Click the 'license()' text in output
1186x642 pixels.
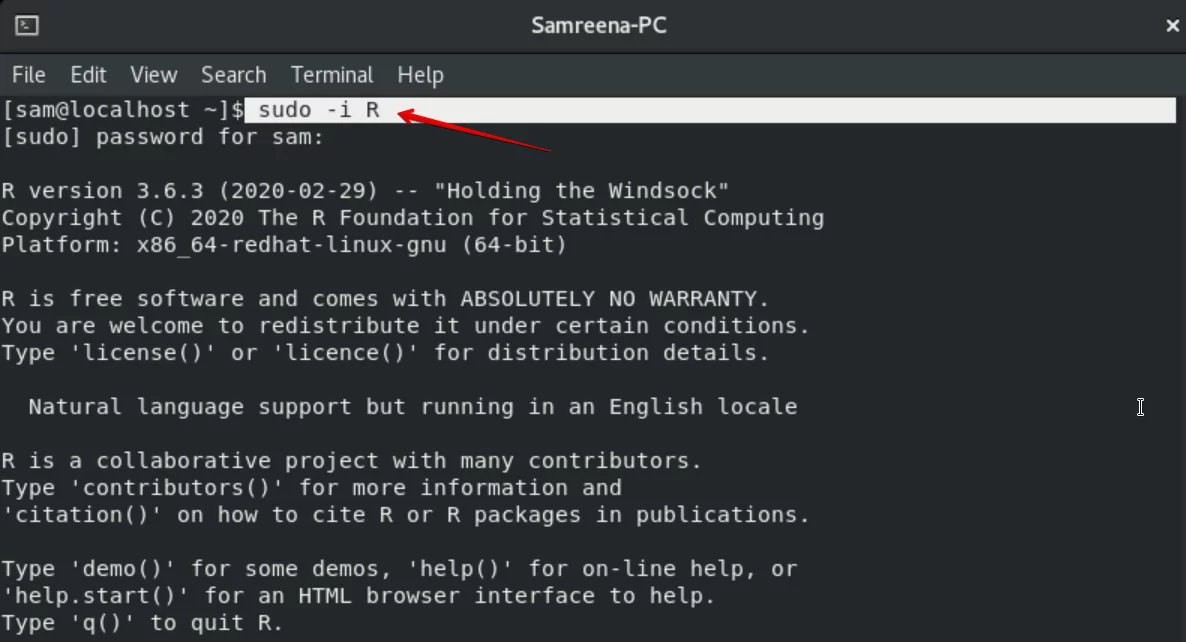coord(136,352)
